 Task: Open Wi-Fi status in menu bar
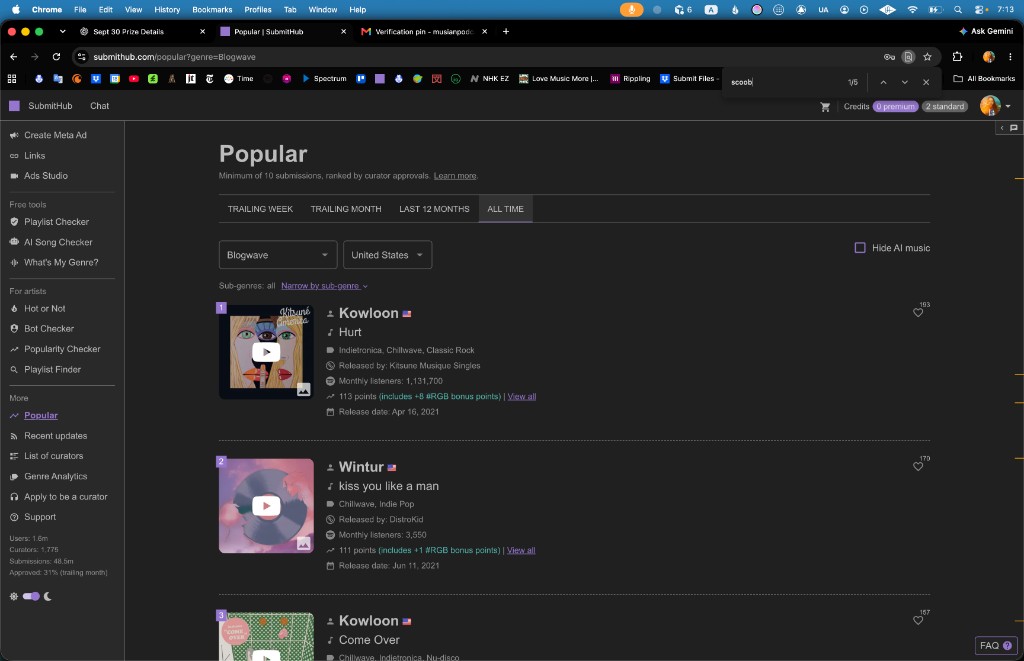pyautogui.click(x=912, y=10)
